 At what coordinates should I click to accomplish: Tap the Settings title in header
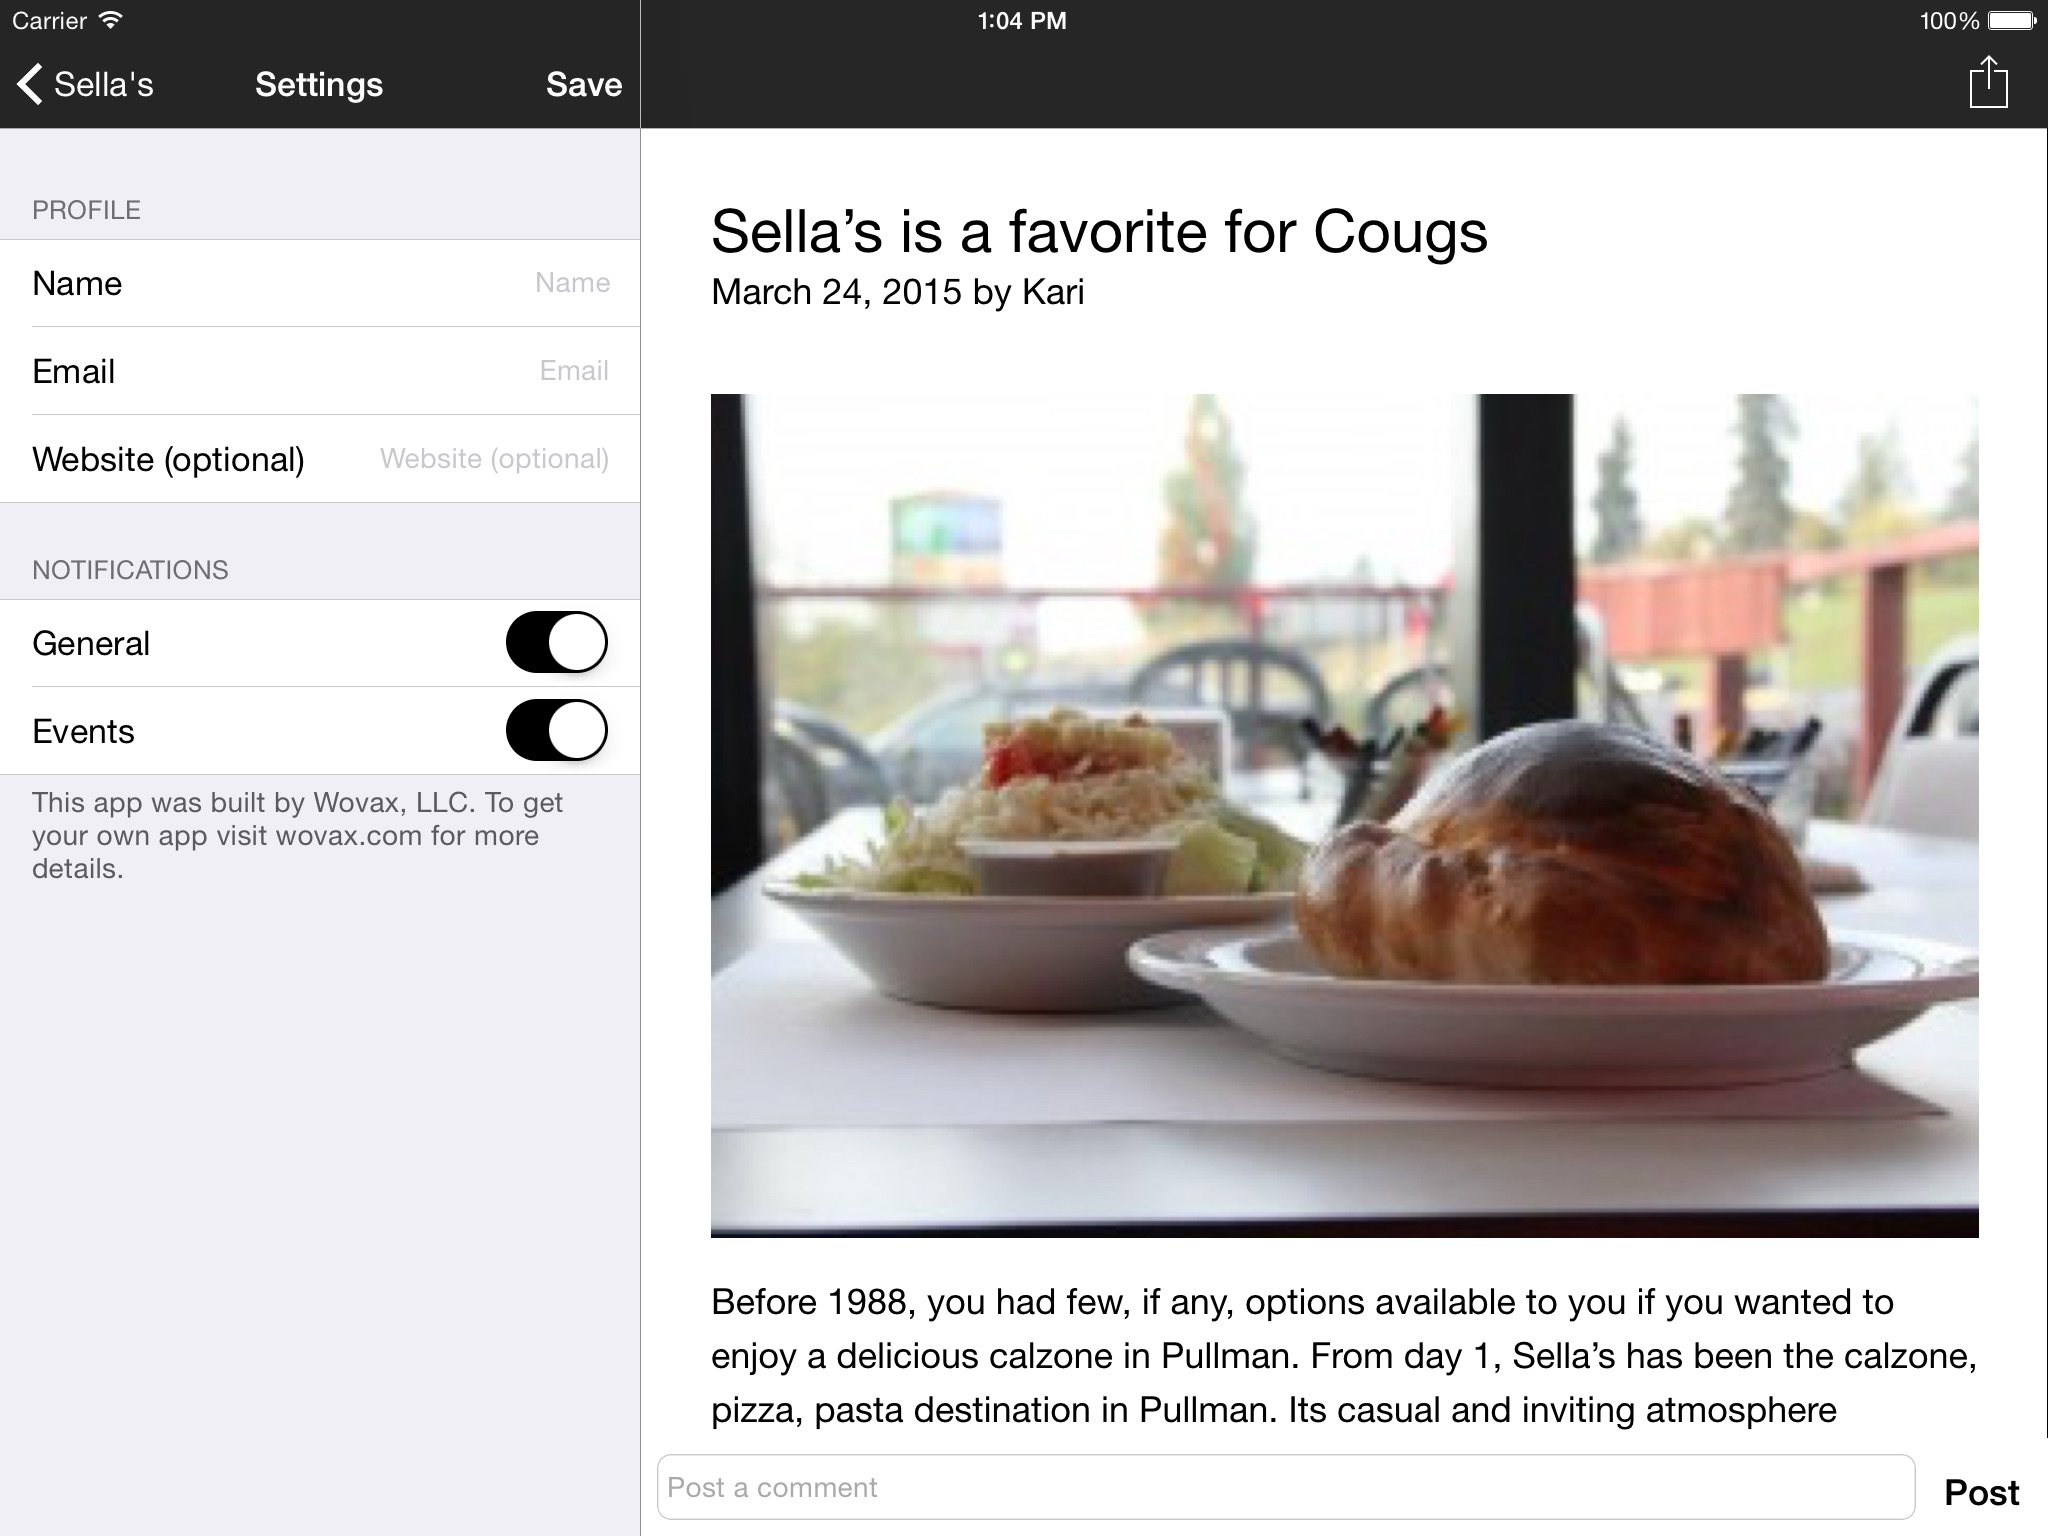[x=319, y=84]
